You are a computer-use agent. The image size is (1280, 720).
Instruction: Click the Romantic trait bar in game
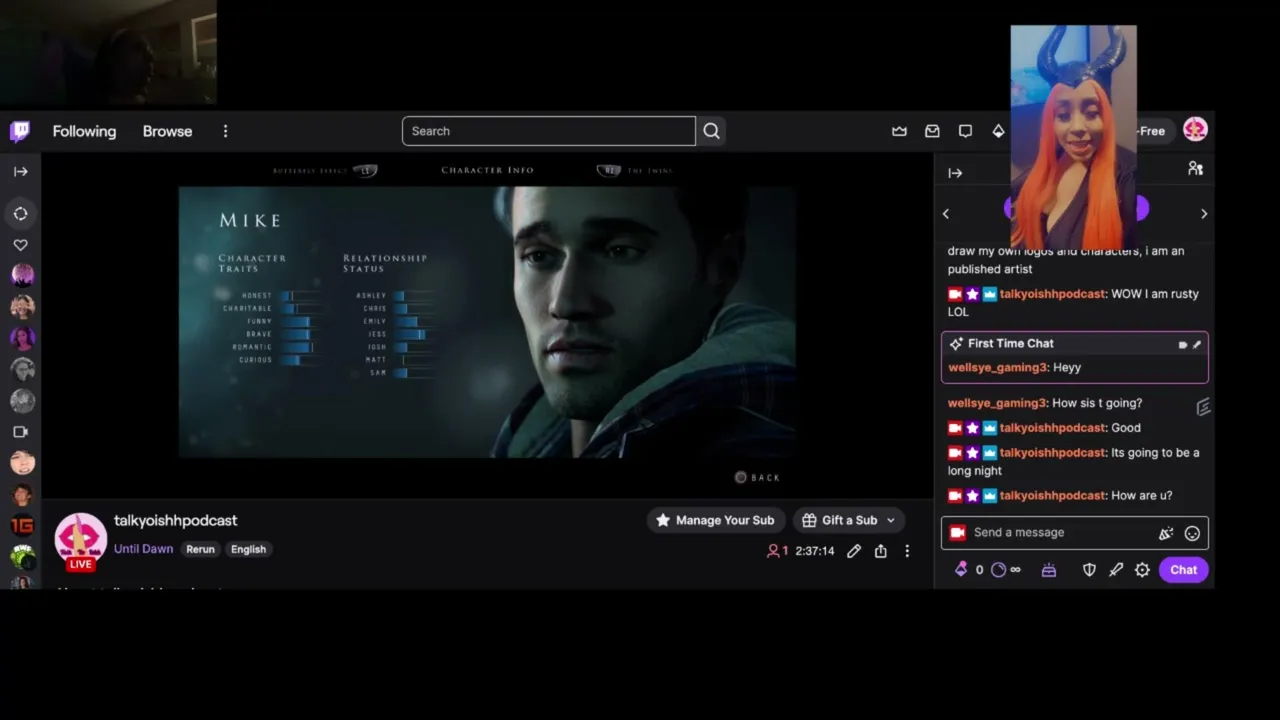point(300,347)
